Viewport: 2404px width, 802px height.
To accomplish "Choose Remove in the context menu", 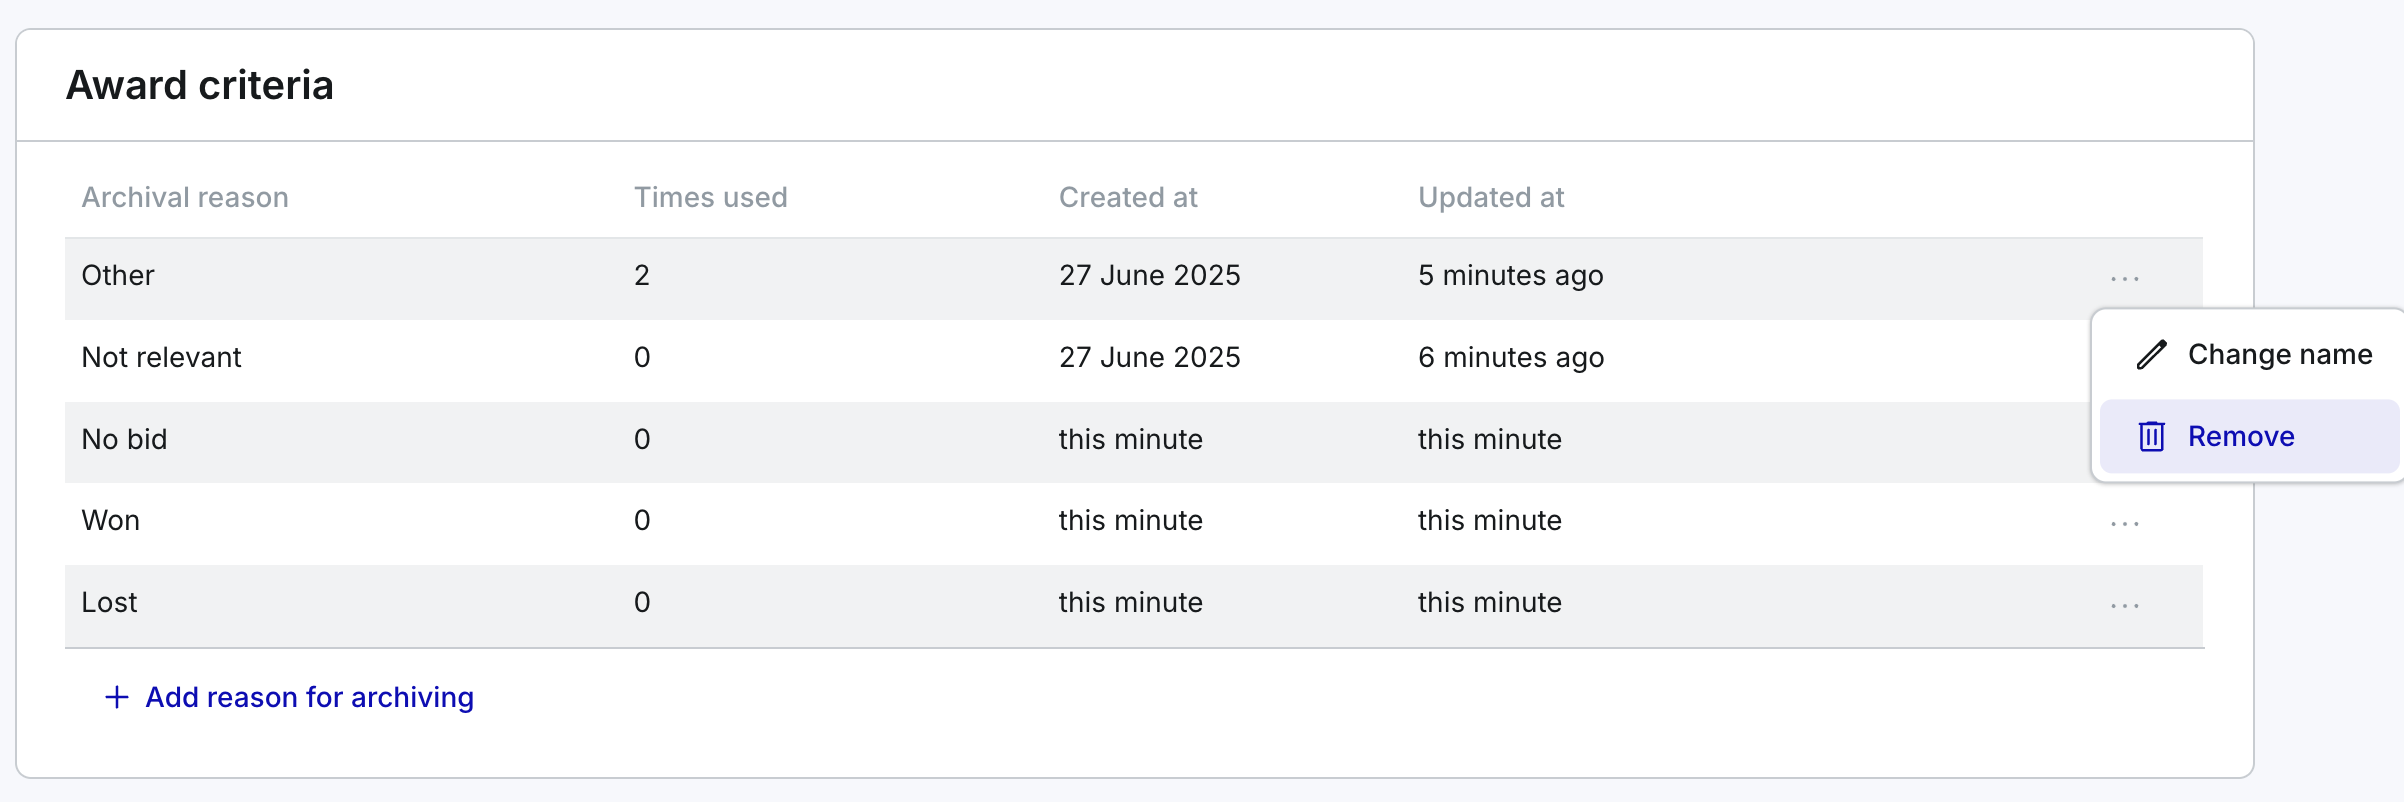I will 2249,437.
